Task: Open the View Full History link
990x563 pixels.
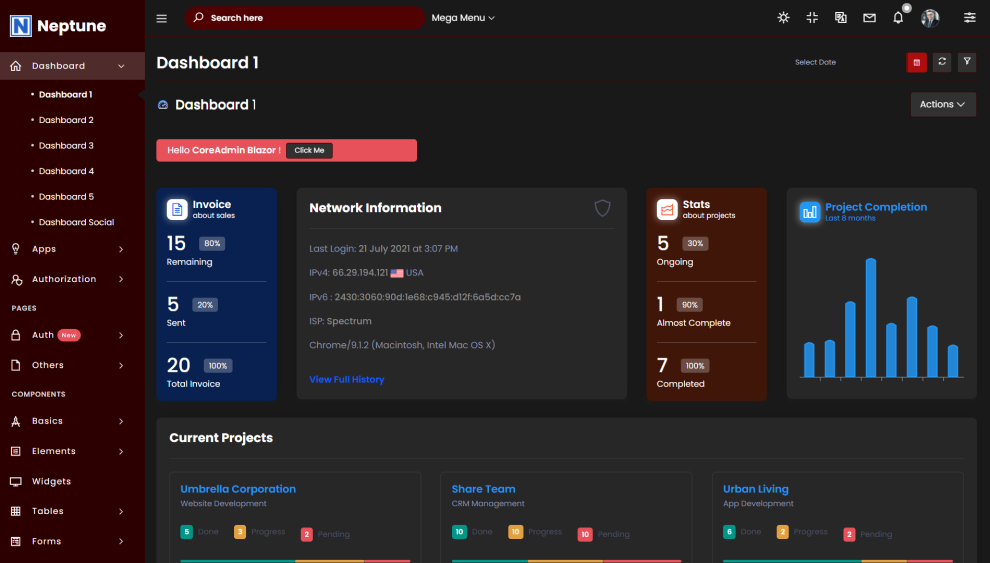Action: [346, 379]
